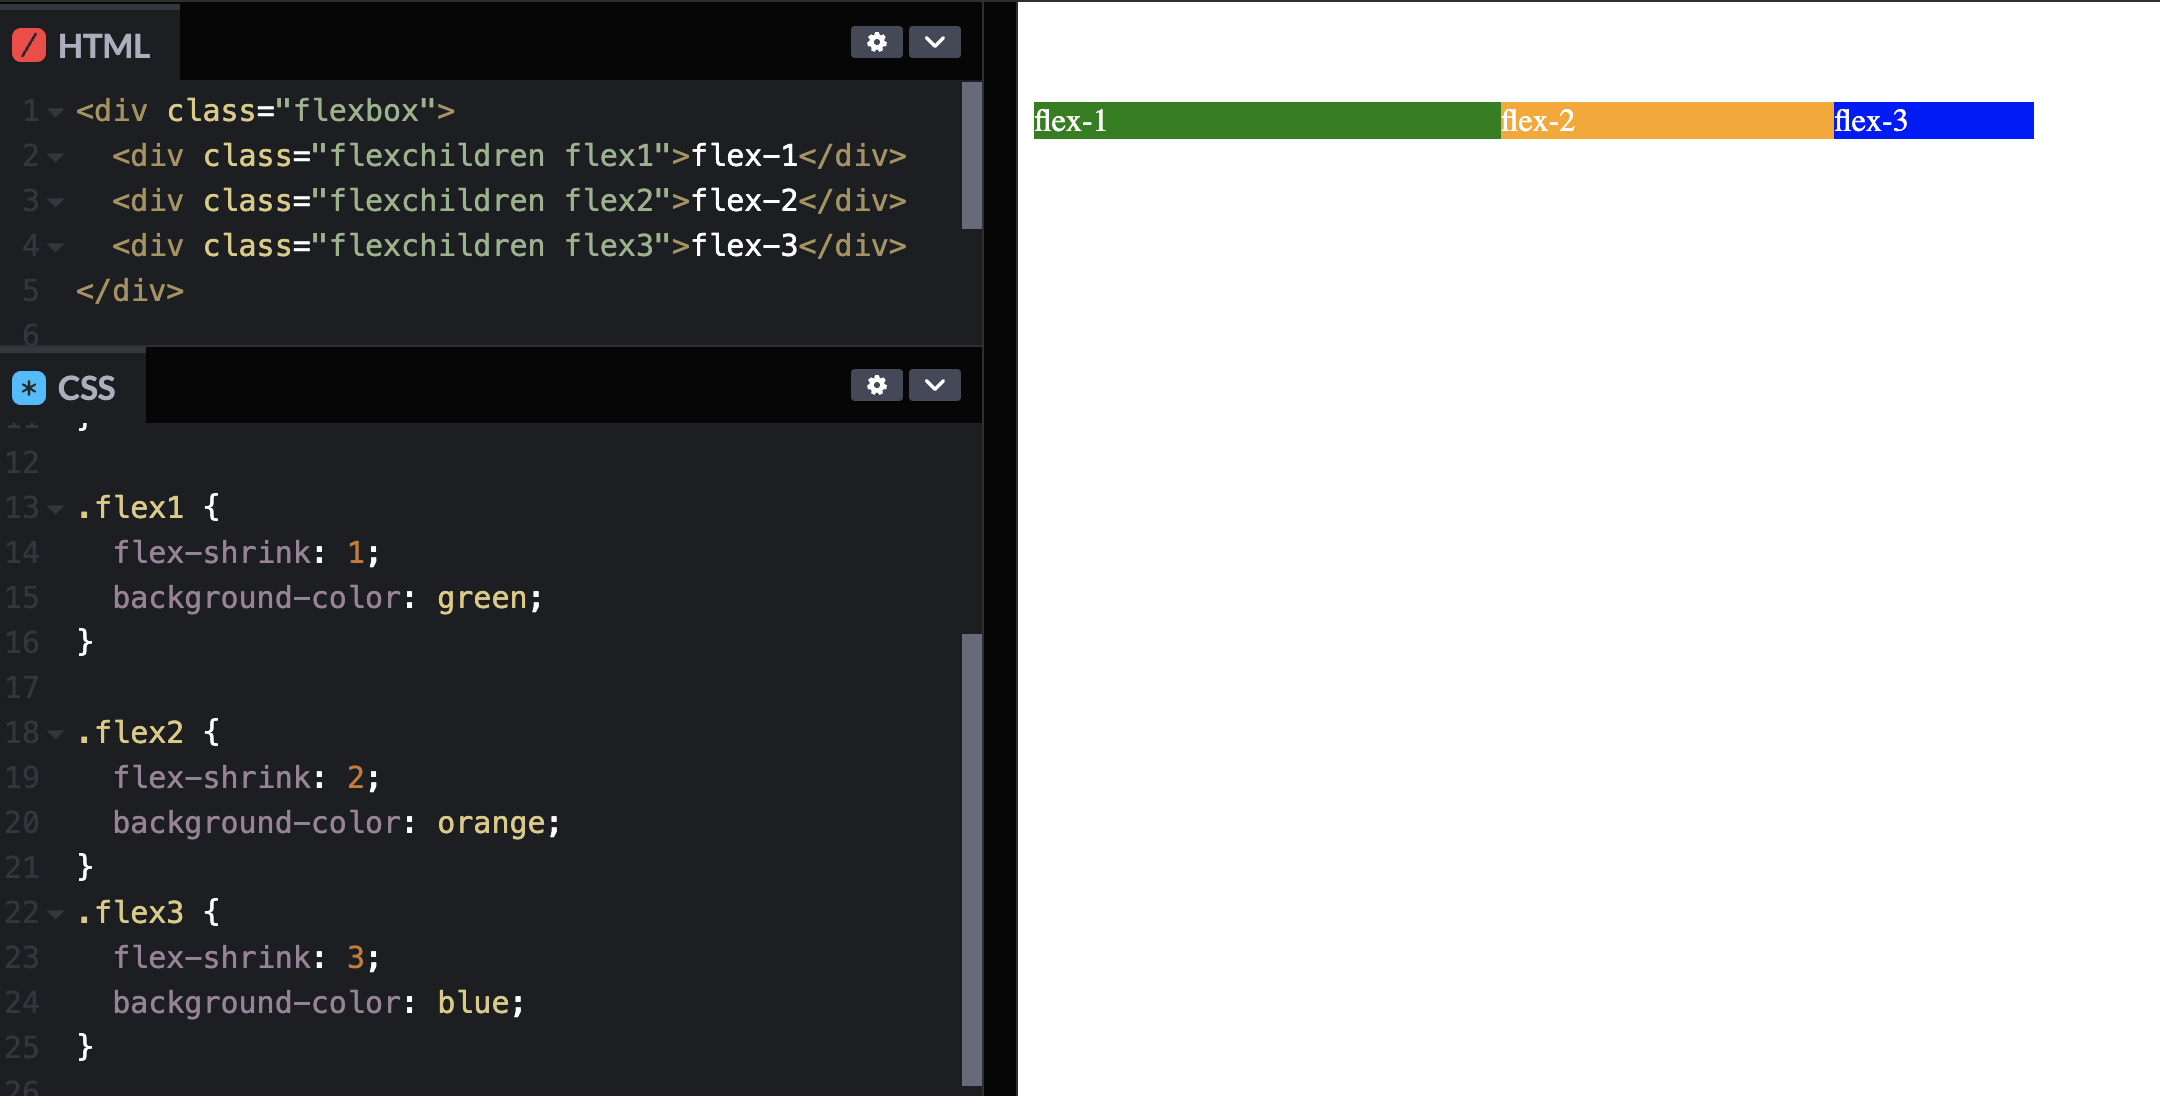The image size is (2160, 1096).
Task: Click the green flex-1 box in preview
Action: [1266, 121]
